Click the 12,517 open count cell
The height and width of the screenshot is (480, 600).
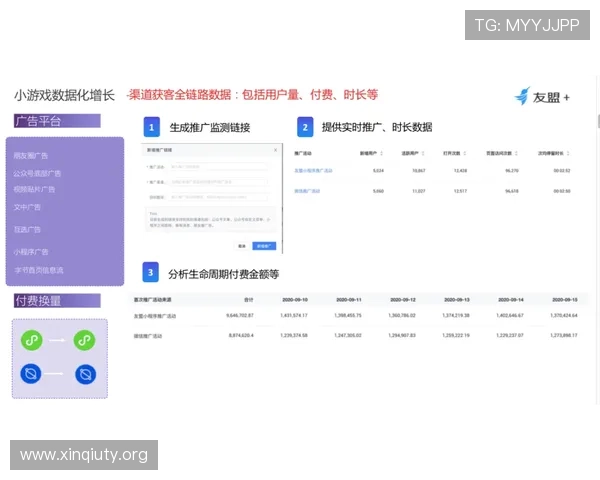click(460, 191)
